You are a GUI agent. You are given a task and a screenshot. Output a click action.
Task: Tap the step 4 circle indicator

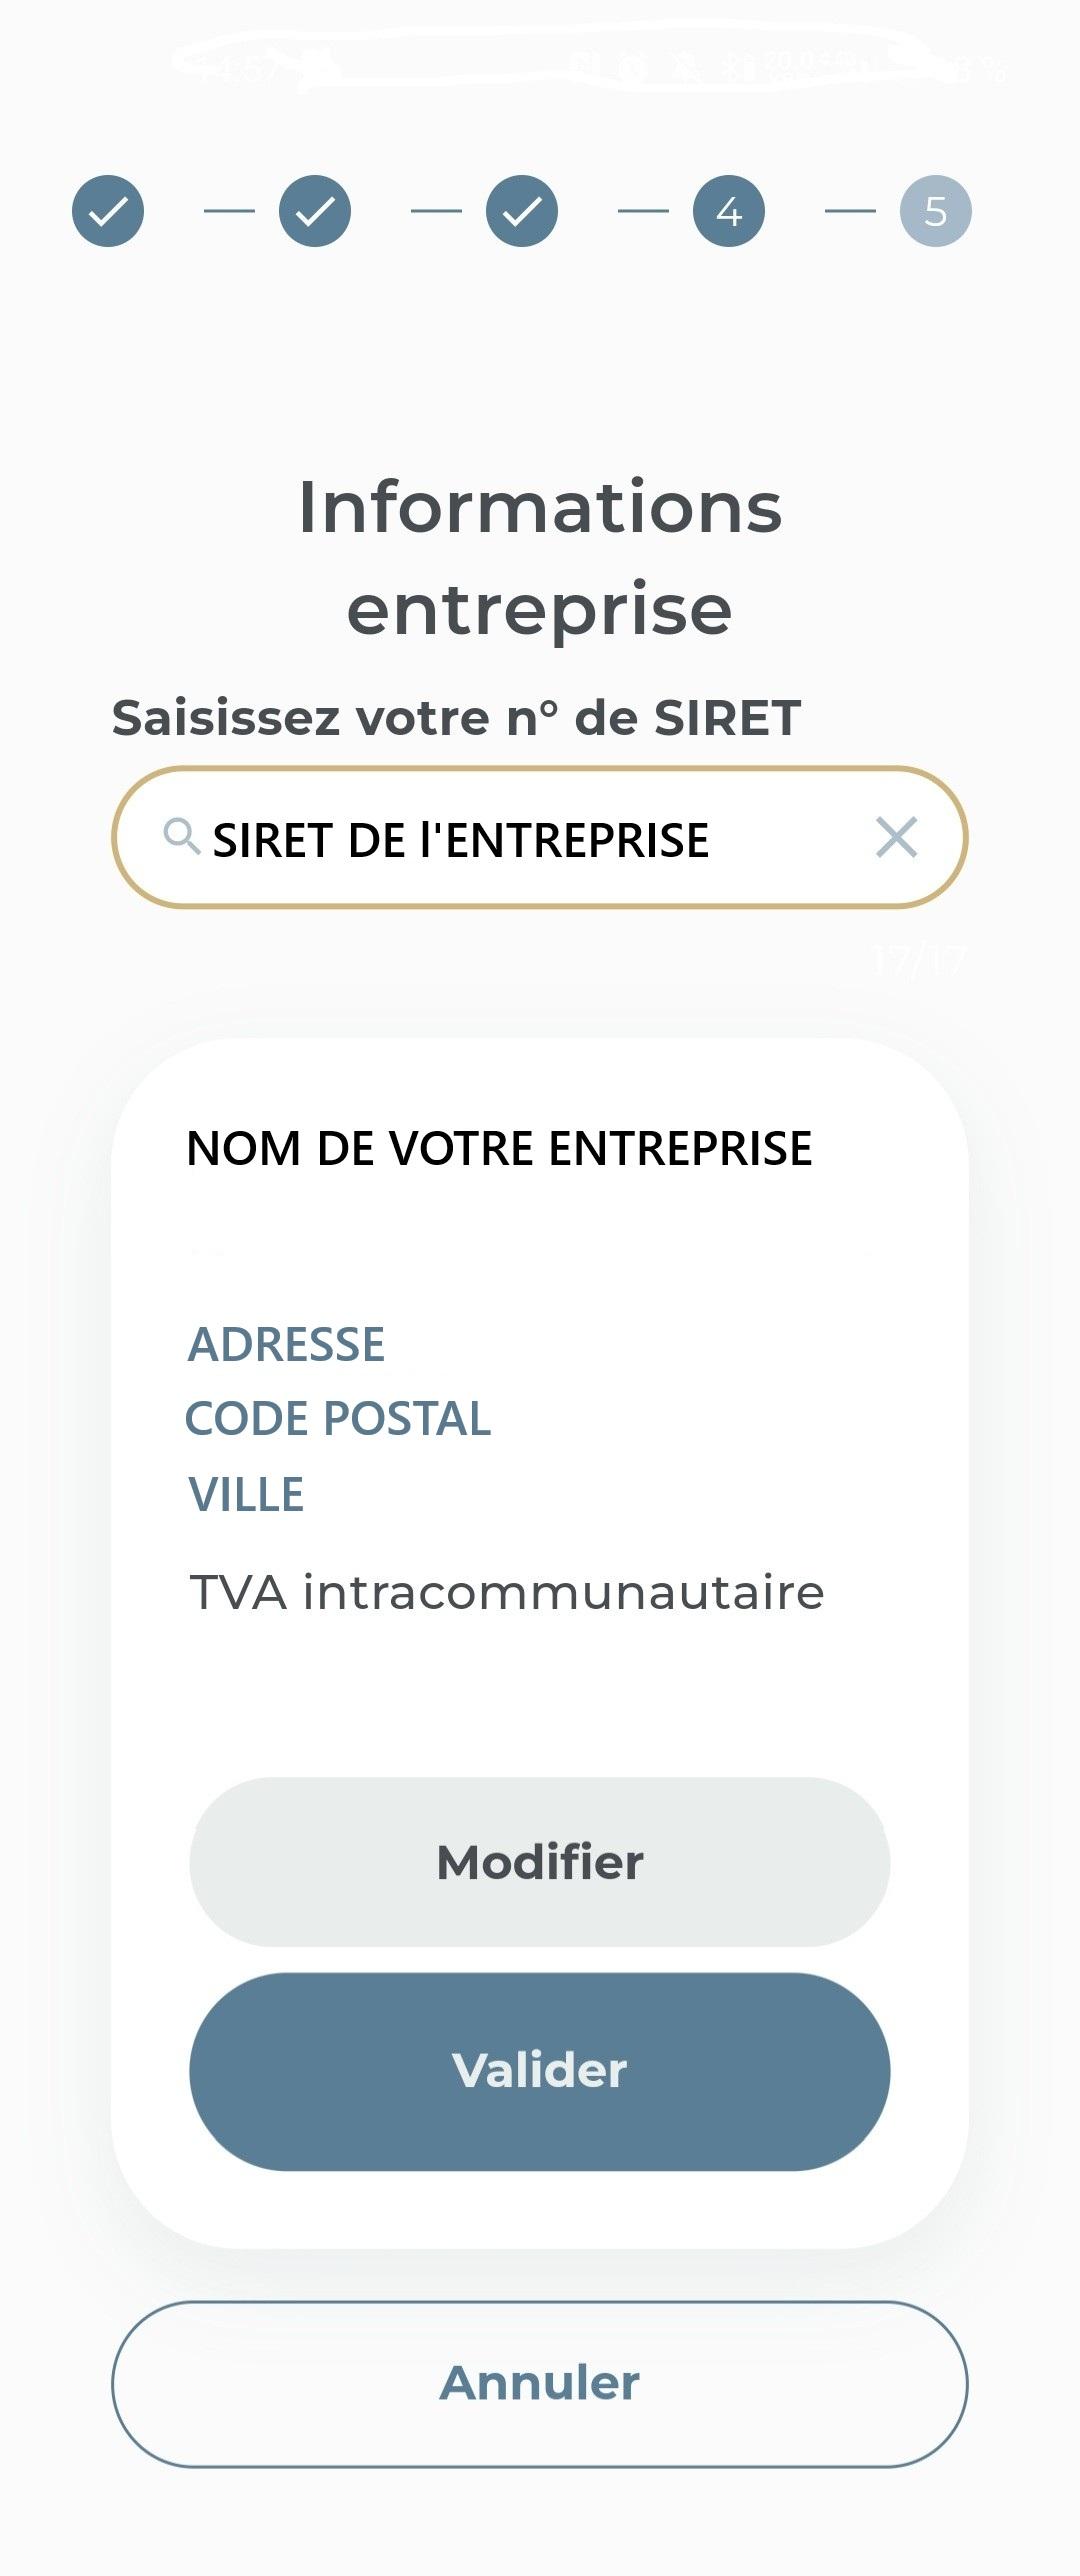[729, 211]
